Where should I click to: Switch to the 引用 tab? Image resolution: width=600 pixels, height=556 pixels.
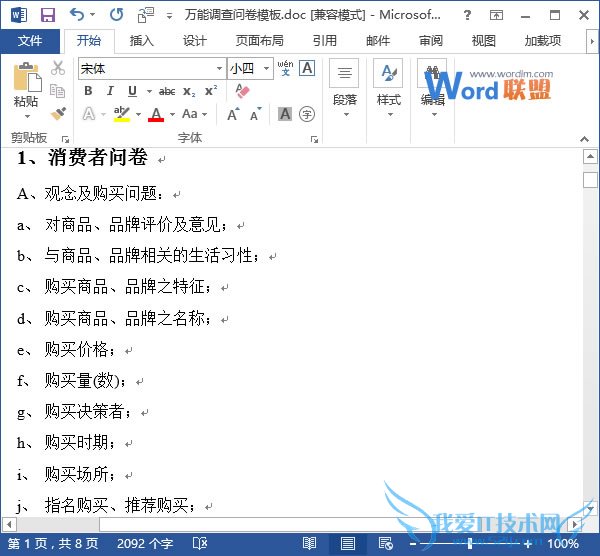324,41
